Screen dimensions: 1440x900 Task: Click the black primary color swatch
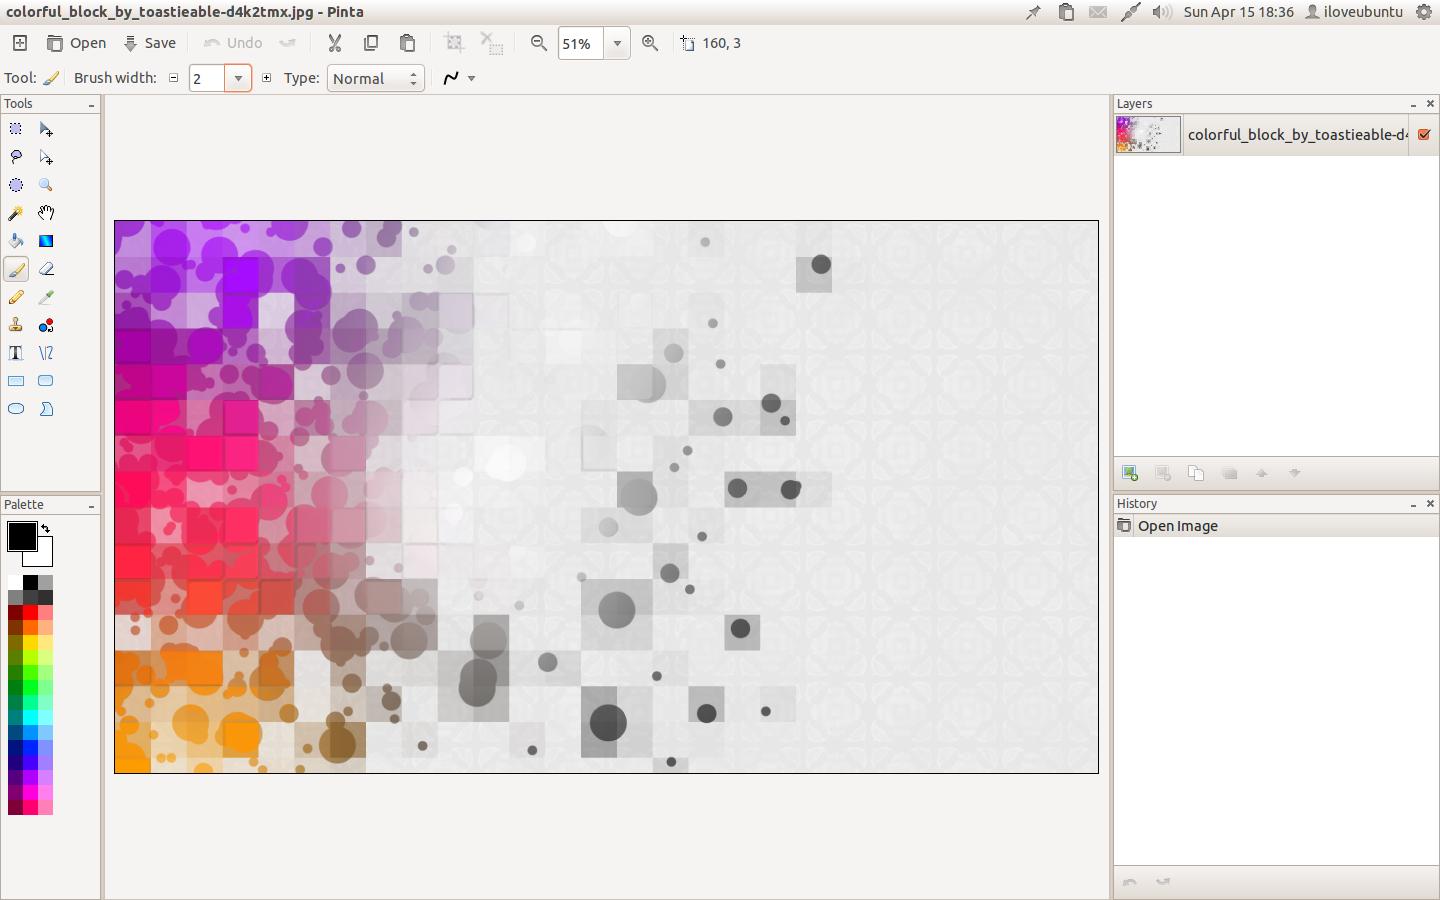point(20,535)
